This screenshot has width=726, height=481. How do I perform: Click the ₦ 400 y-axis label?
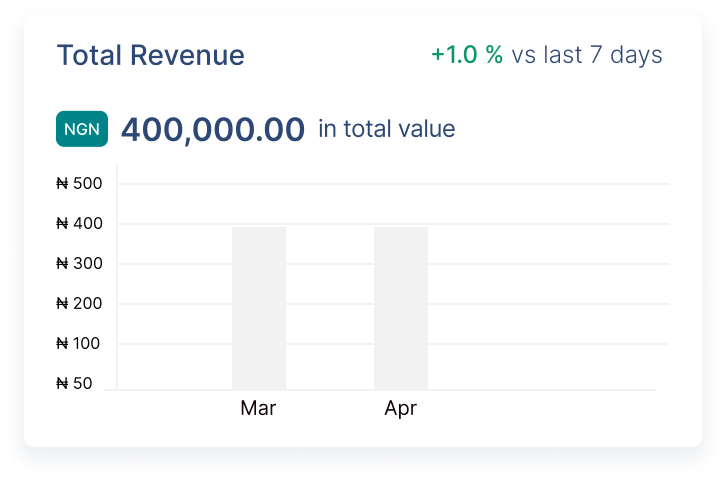80,224
